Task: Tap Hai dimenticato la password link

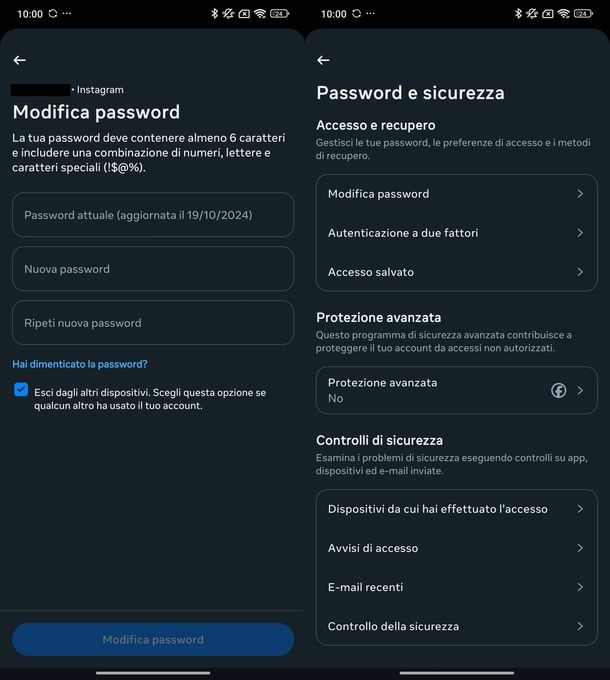Action: [80, 364]
